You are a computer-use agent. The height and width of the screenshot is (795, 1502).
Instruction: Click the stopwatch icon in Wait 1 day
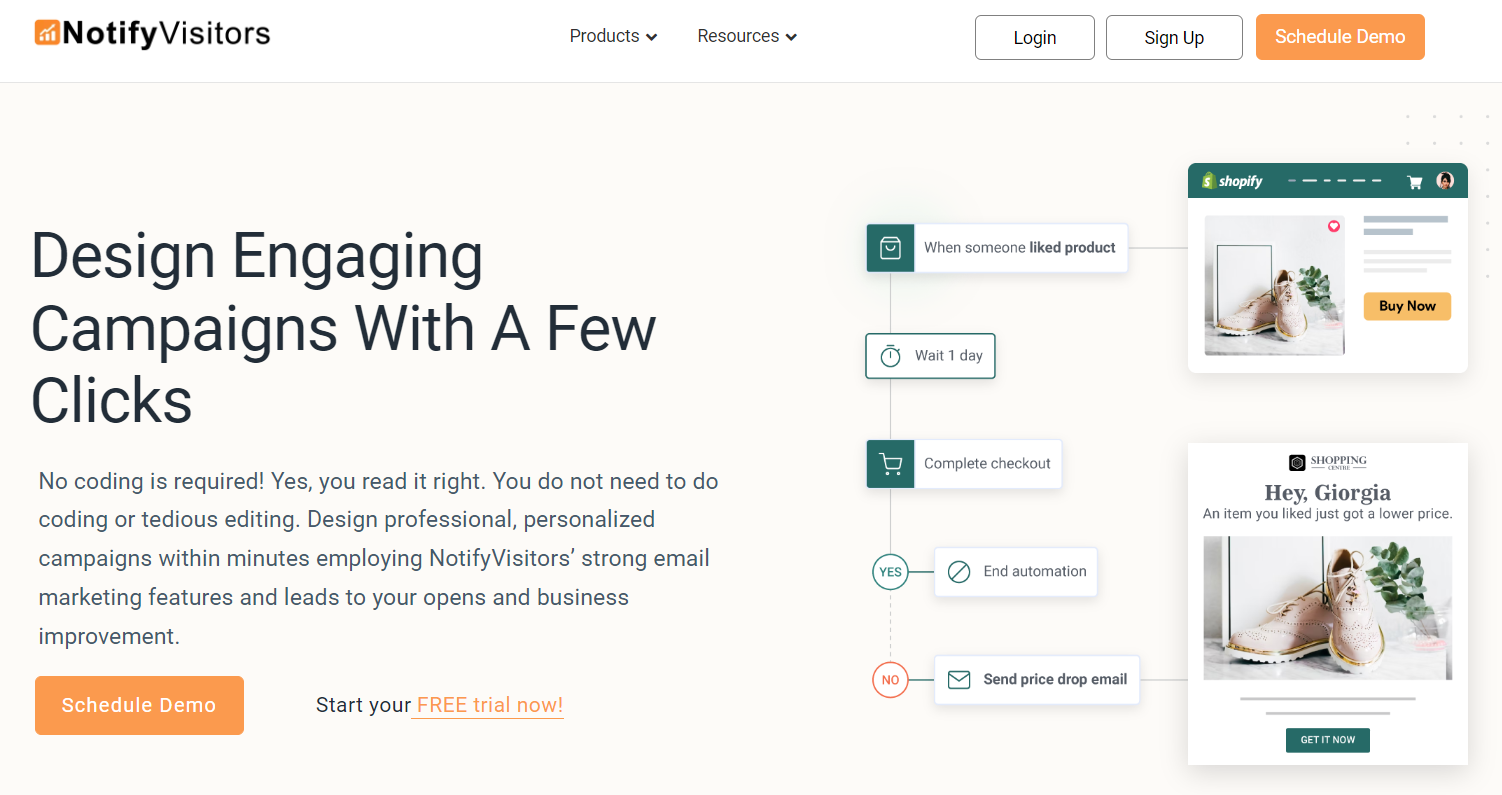(890, 356)
